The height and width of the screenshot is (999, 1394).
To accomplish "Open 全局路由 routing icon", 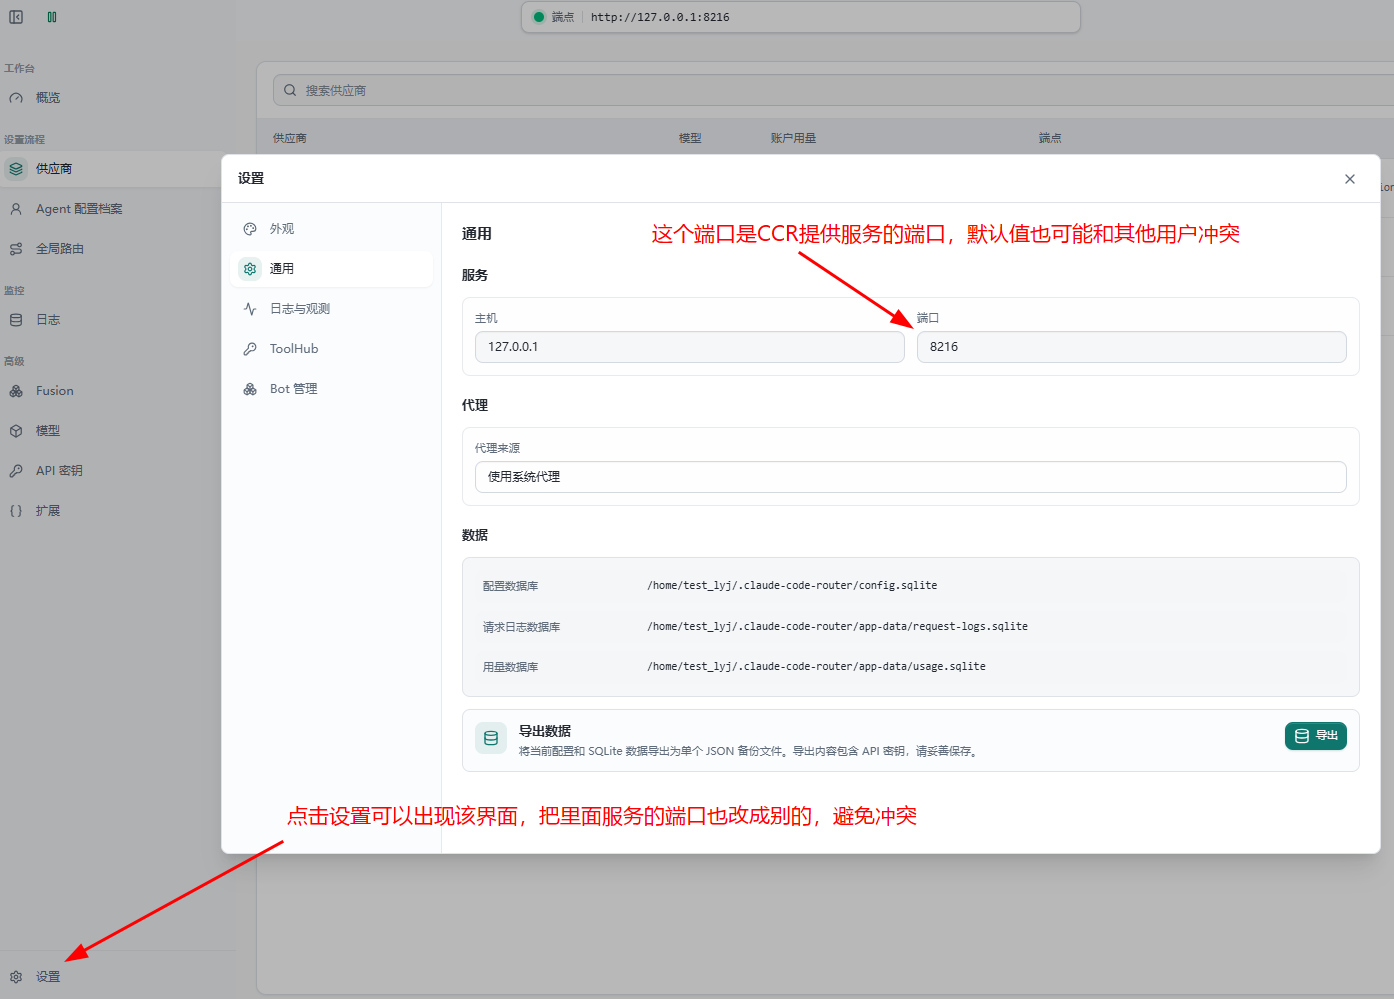I will tap(16, 249).
